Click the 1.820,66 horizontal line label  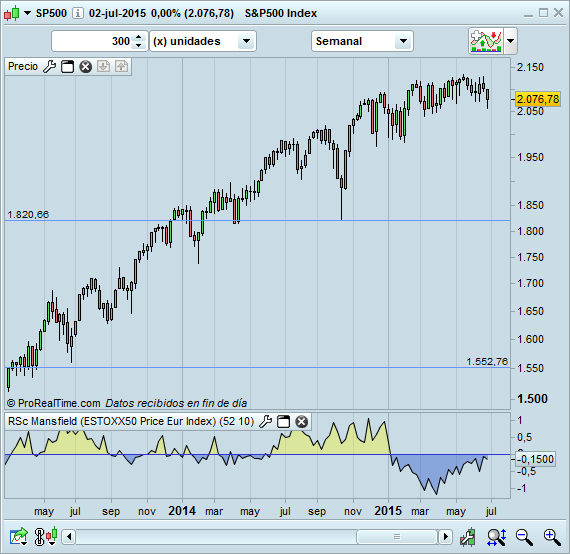(x=28, y=214)
